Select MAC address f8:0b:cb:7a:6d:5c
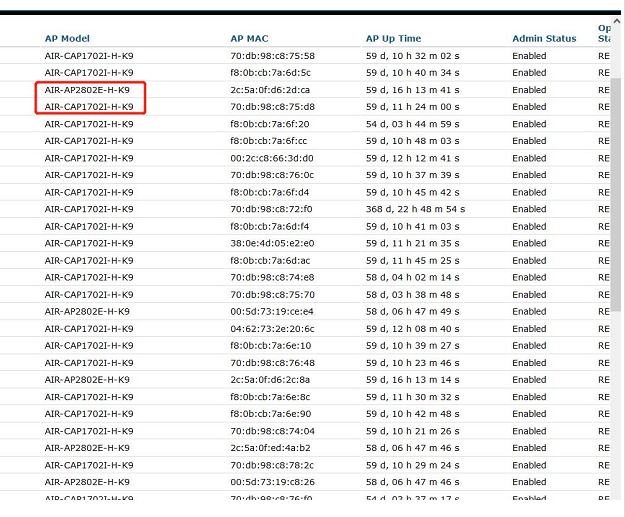Viewport: 625px width, 517px height. [x=271, y=73]
